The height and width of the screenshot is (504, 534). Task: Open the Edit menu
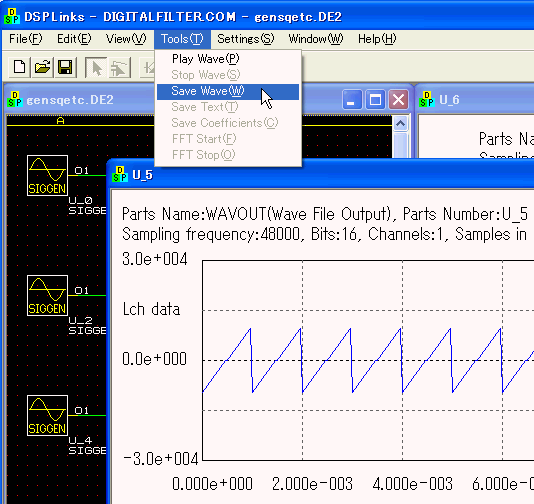(x=74, y=39)
